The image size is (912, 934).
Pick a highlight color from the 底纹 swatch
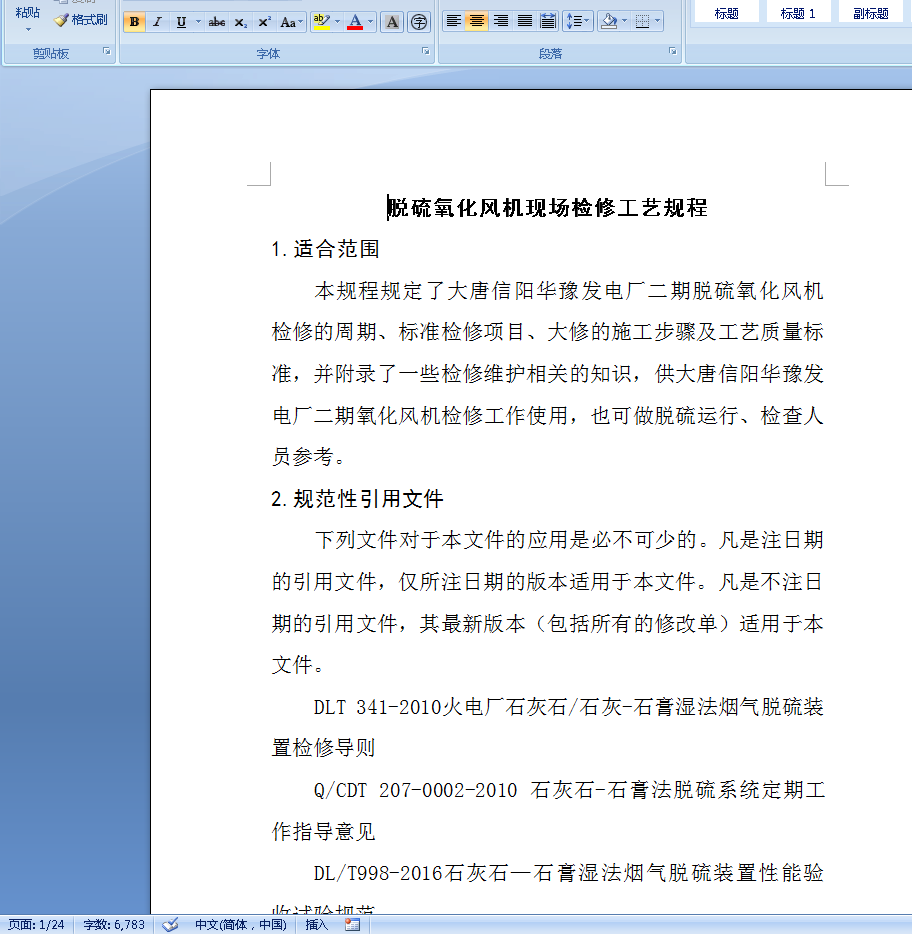click(610, 21)
